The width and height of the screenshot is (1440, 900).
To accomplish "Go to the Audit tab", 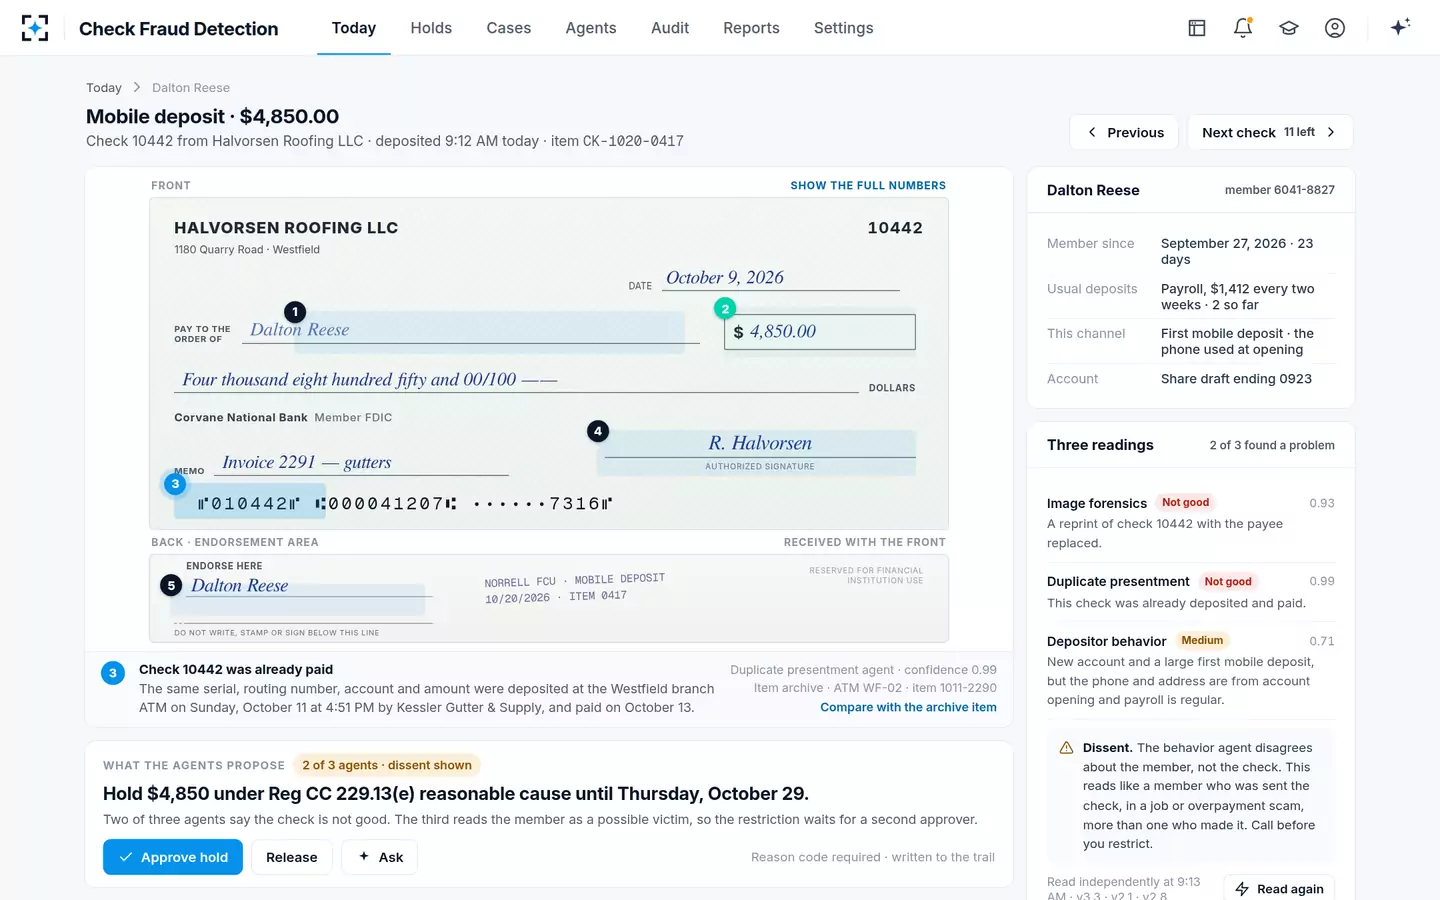I will [x=670, y=28].
